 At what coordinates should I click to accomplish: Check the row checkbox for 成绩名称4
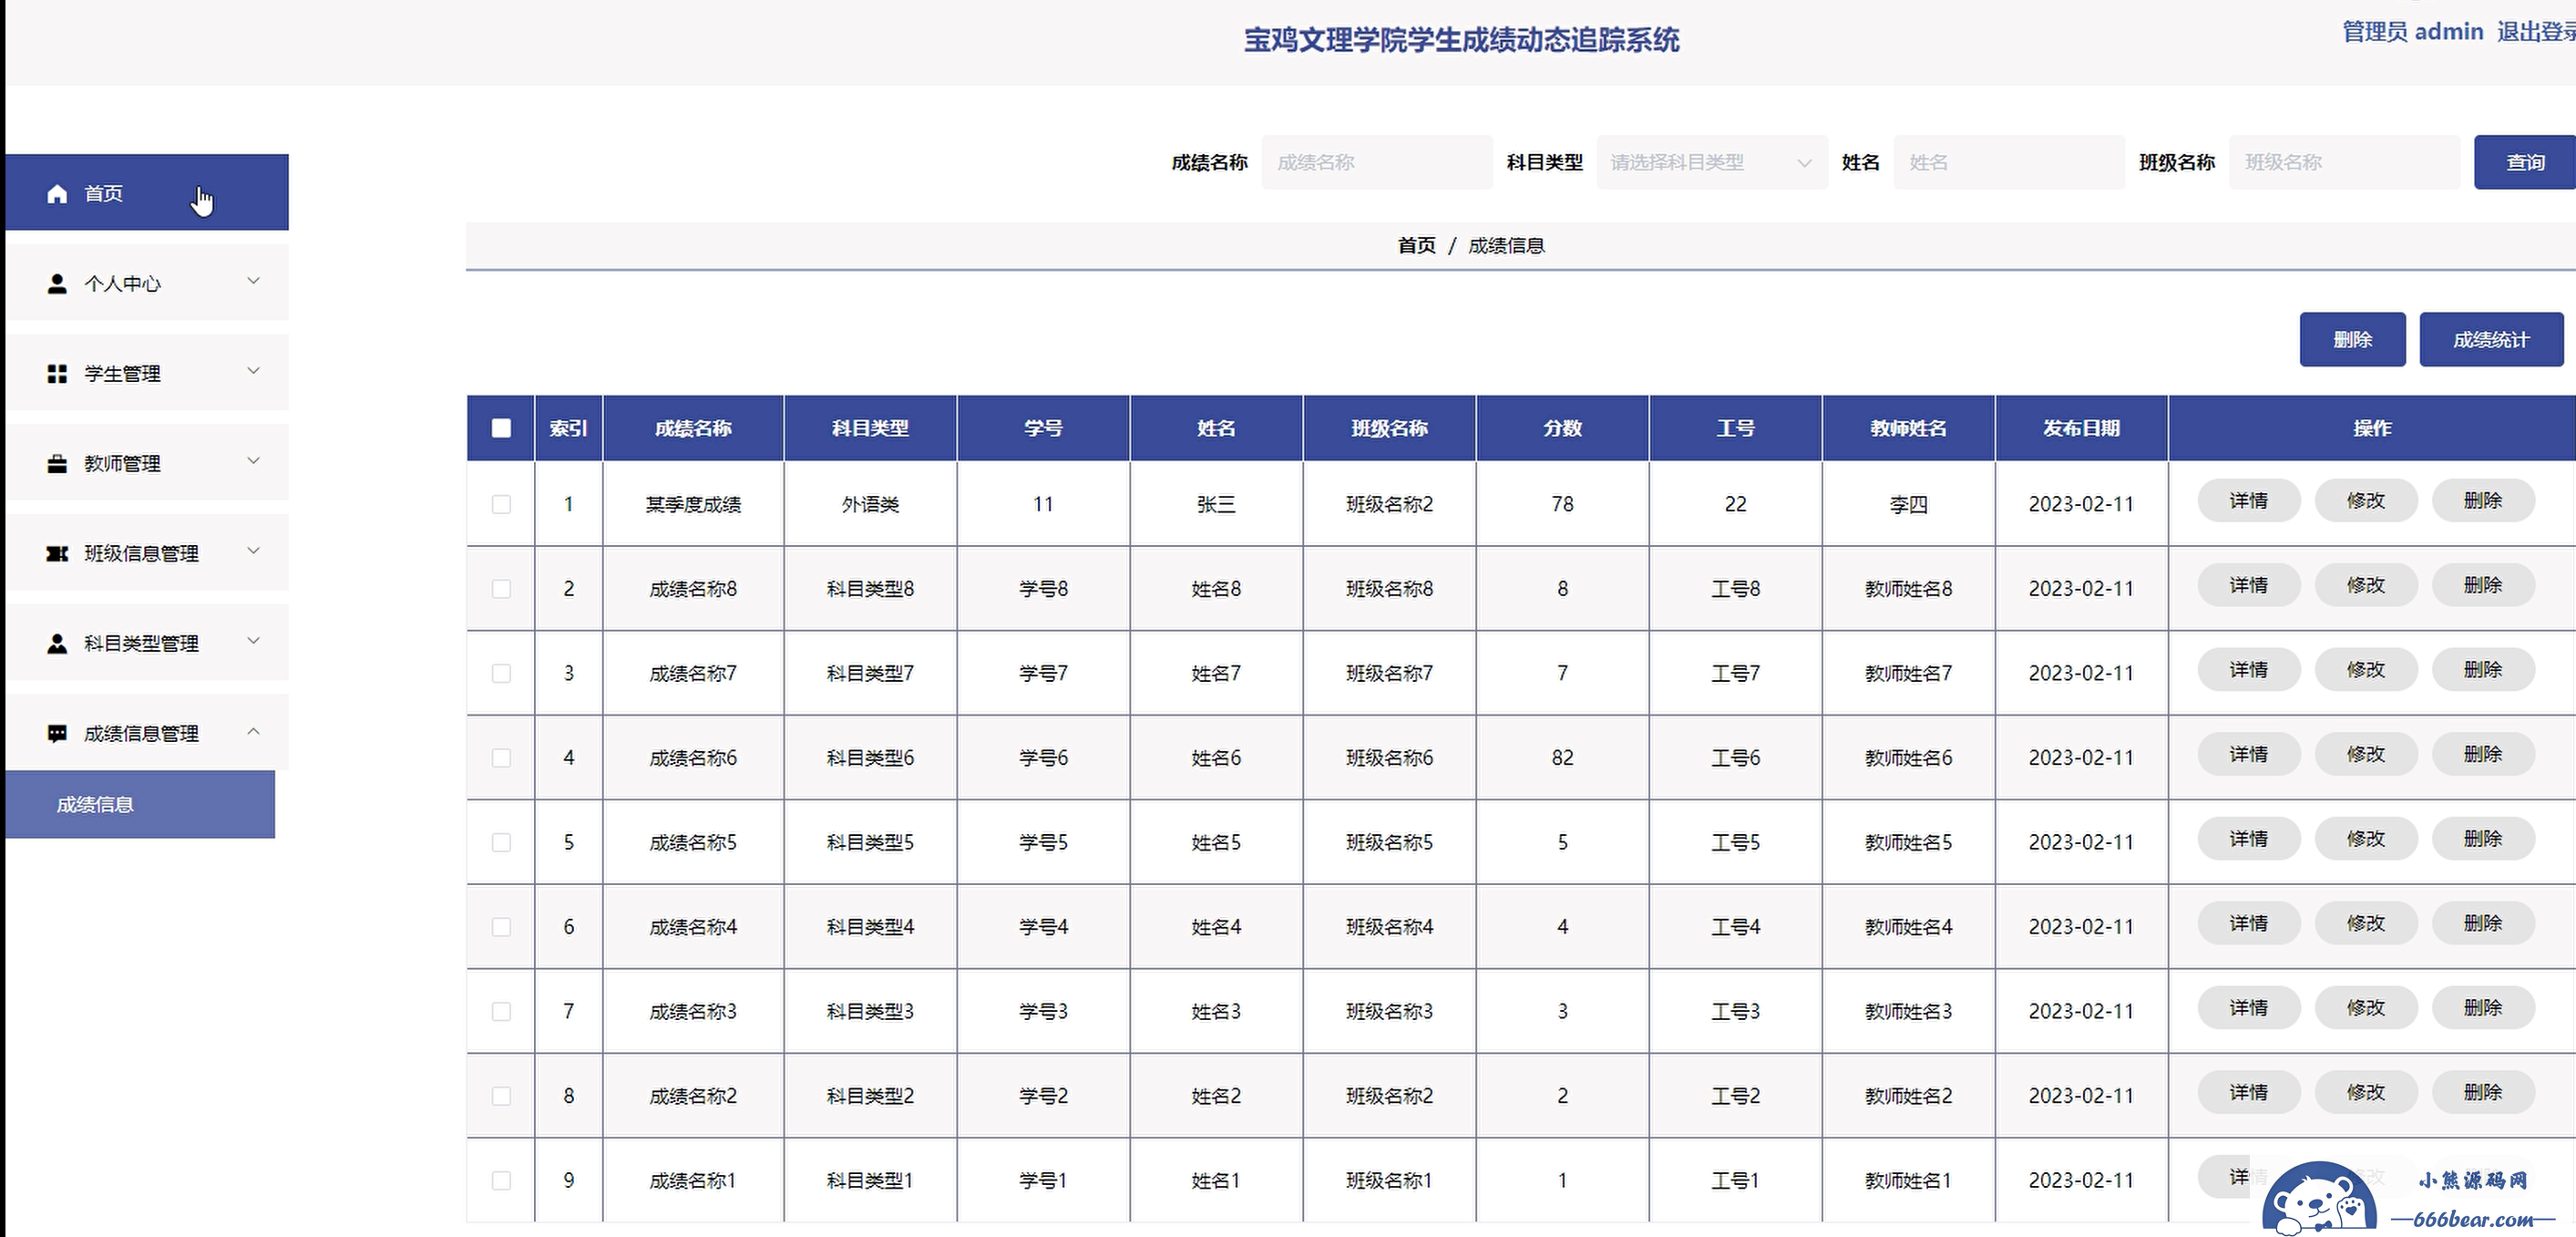pyautogui.click(x=501, y=926)
